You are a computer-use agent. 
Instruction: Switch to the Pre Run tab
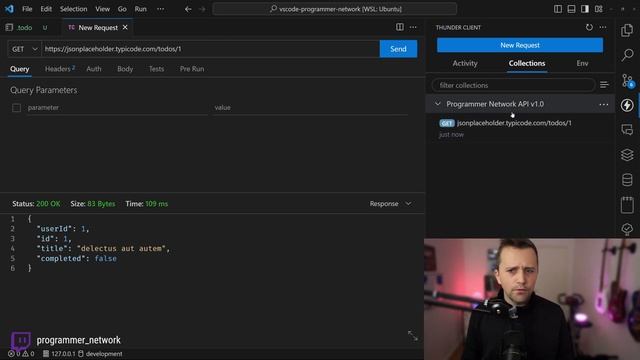pos(192,69)
